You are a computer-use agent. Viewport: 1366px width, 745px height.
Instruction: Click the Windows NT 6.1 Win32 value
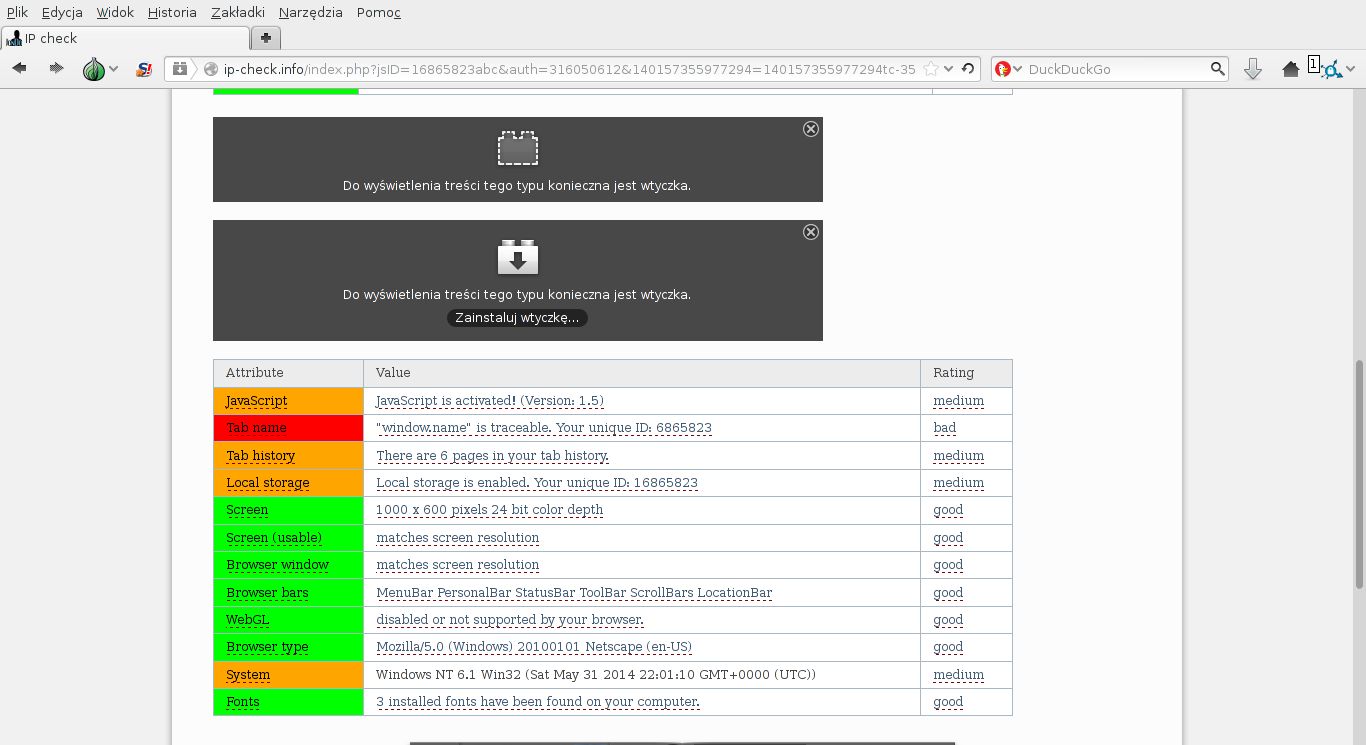click(x=596, y=675)
